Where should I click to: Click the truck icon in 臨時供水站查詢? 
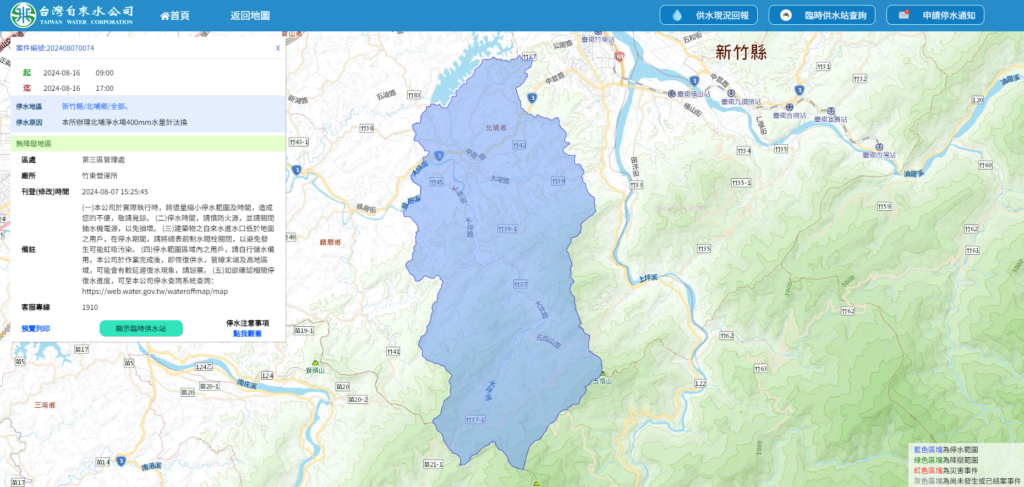pos(787,16)
